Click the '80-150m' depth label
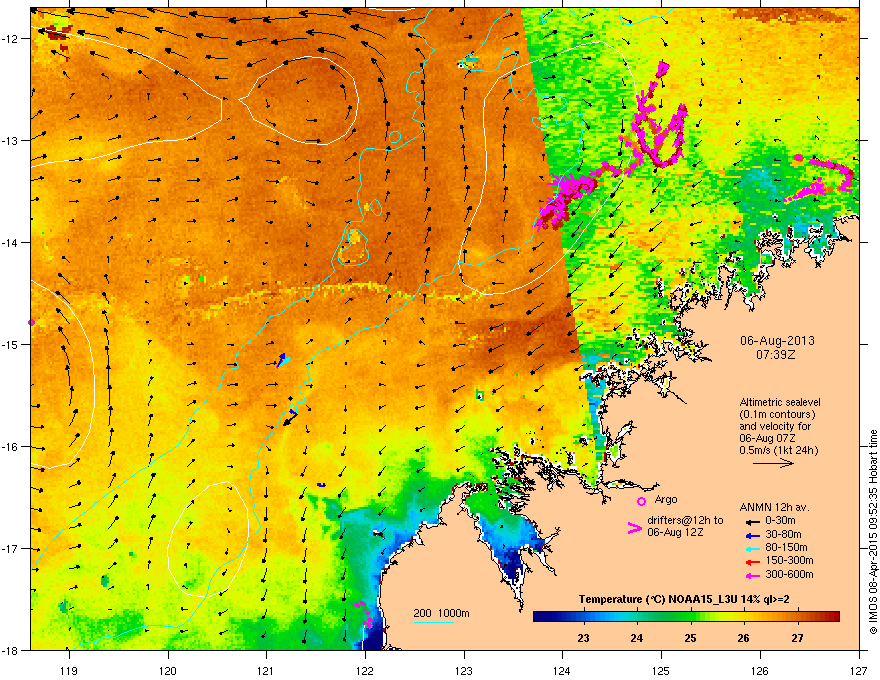The width and height of the screenshot is (880, 680). coord(786,548)
